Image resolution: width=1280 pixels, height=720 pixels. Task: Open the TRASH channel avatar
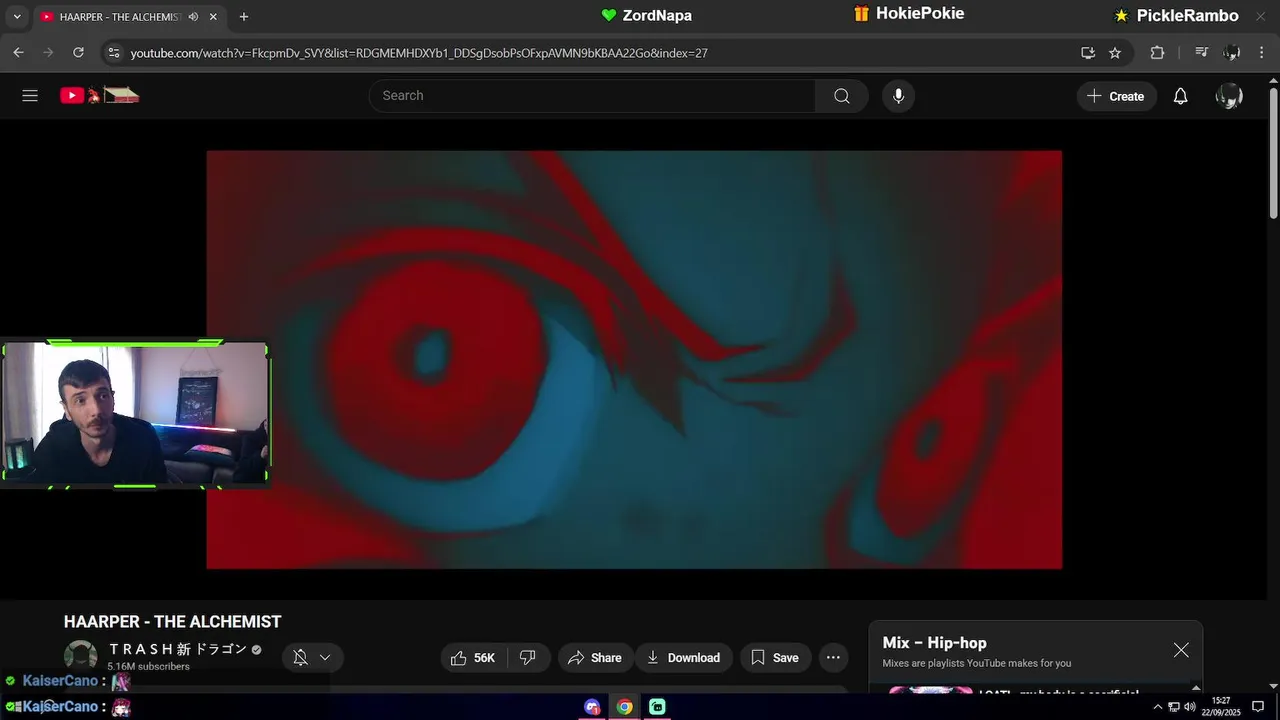coord(80,656)
